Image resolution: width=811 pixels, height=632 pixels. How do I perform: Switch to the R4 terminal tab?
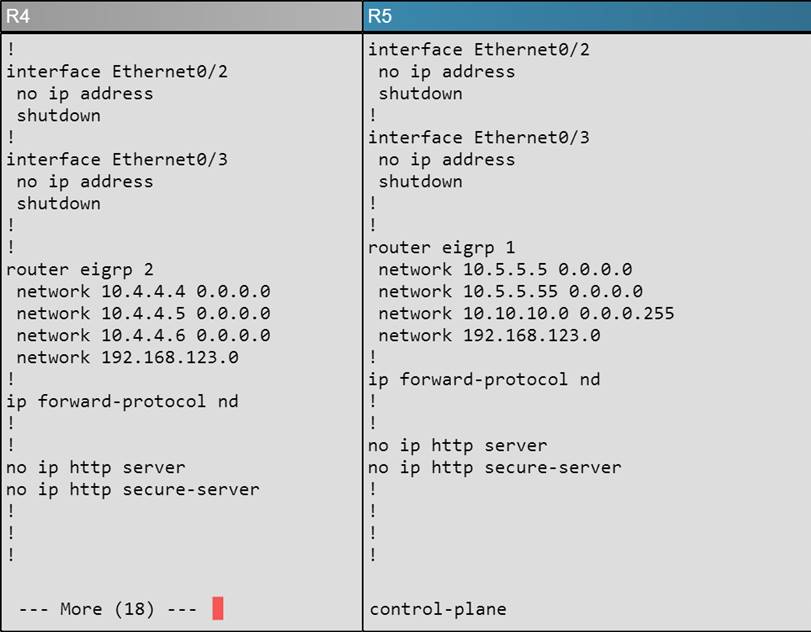180,15
